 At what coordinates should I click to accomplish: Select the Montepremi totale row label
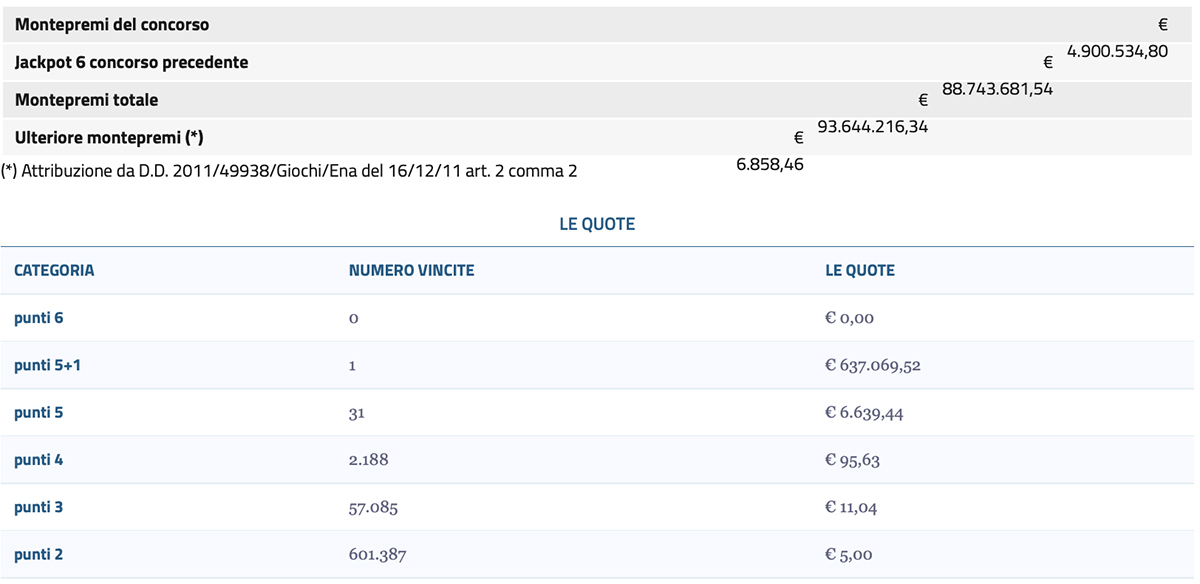[86, 100]
